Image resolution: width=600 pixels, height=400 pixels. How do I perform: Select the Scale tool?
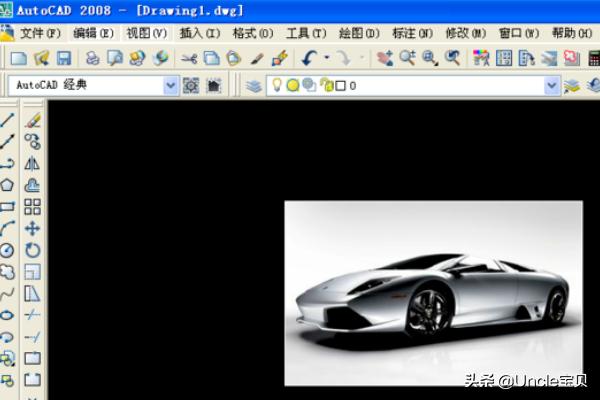pos(33,272)
